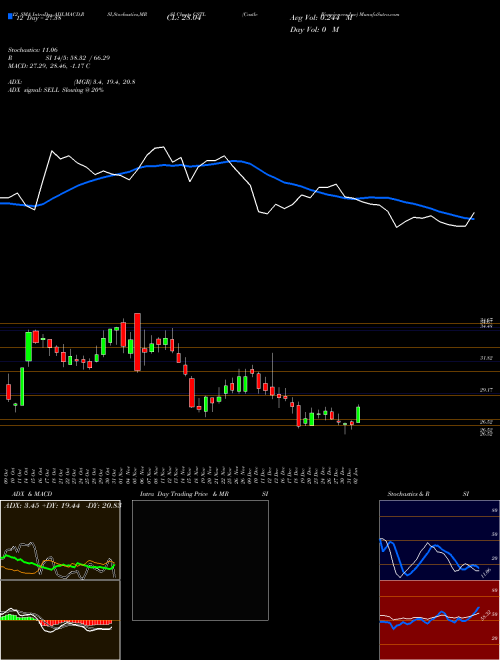Screen dimensions: 500x660
Task: Click the '(MGR) 3.4, 19.4, 20.8' ADX values
Action: (x=104, y=82)
